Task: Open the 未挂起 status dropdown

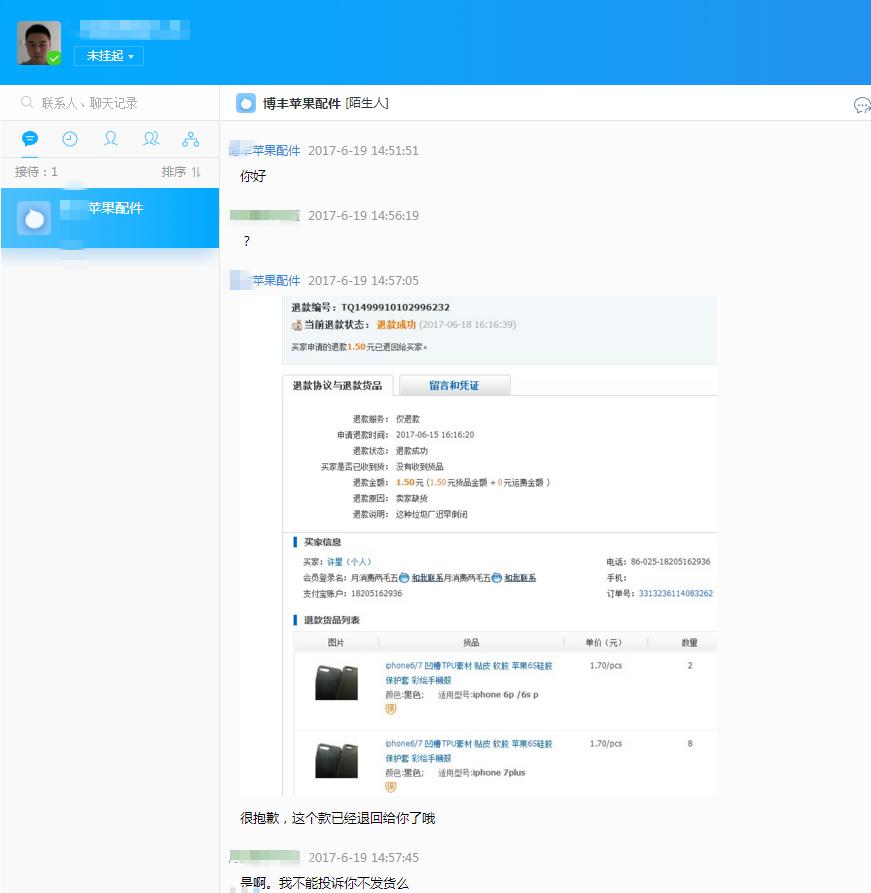Action: pyautogui.click(x=104, y=56)
